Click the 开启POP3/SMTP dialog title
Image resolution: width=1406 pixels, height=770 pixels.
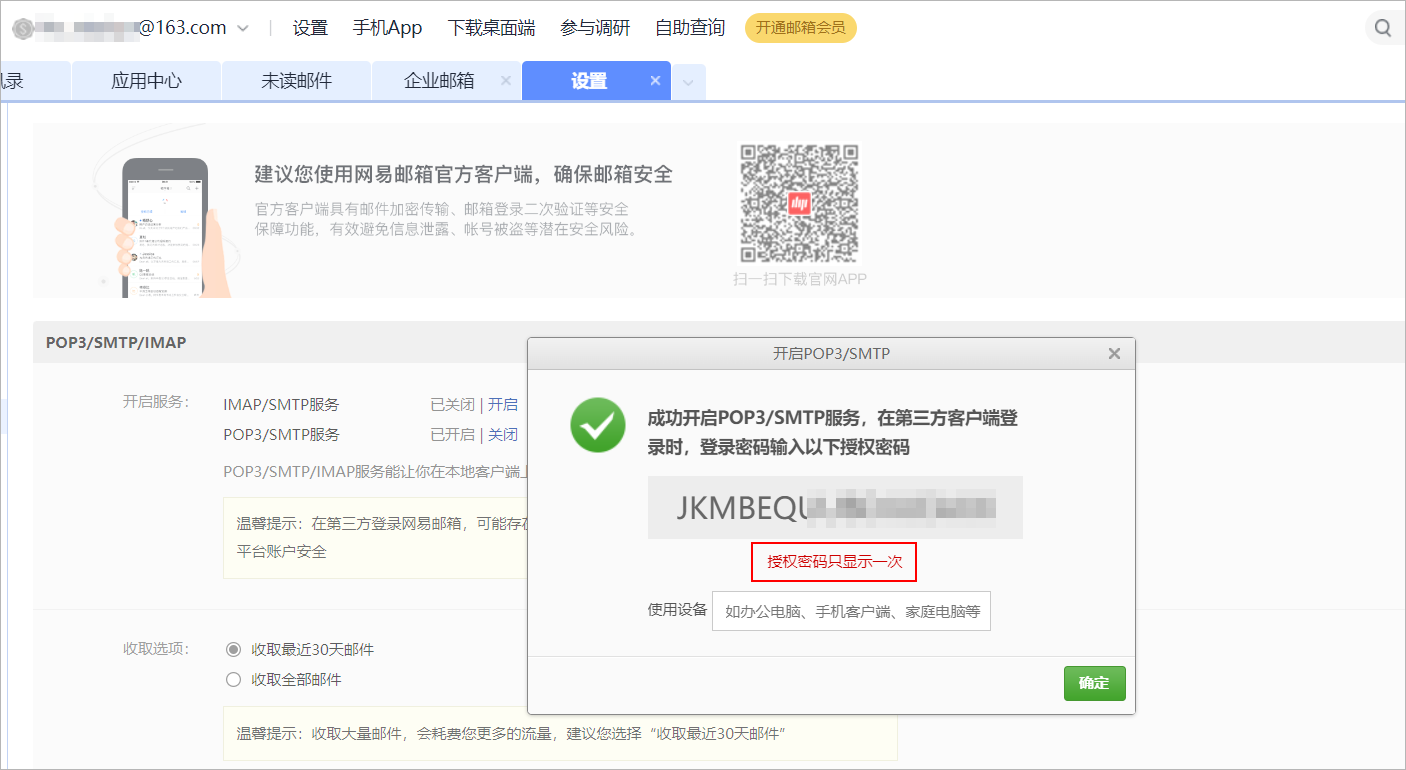tap(831, 354)
